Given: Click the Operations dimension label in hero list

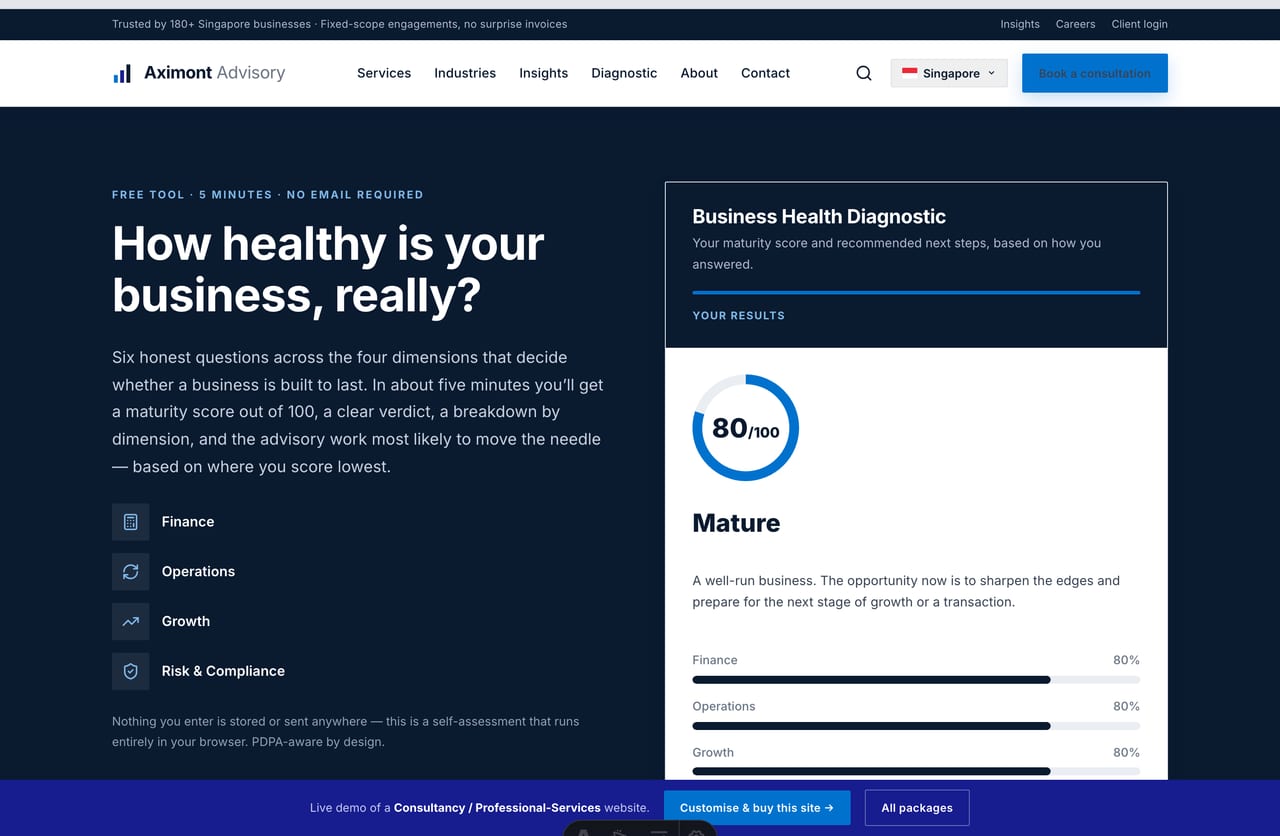Looking at the screenshot, I should coord(198,572).
